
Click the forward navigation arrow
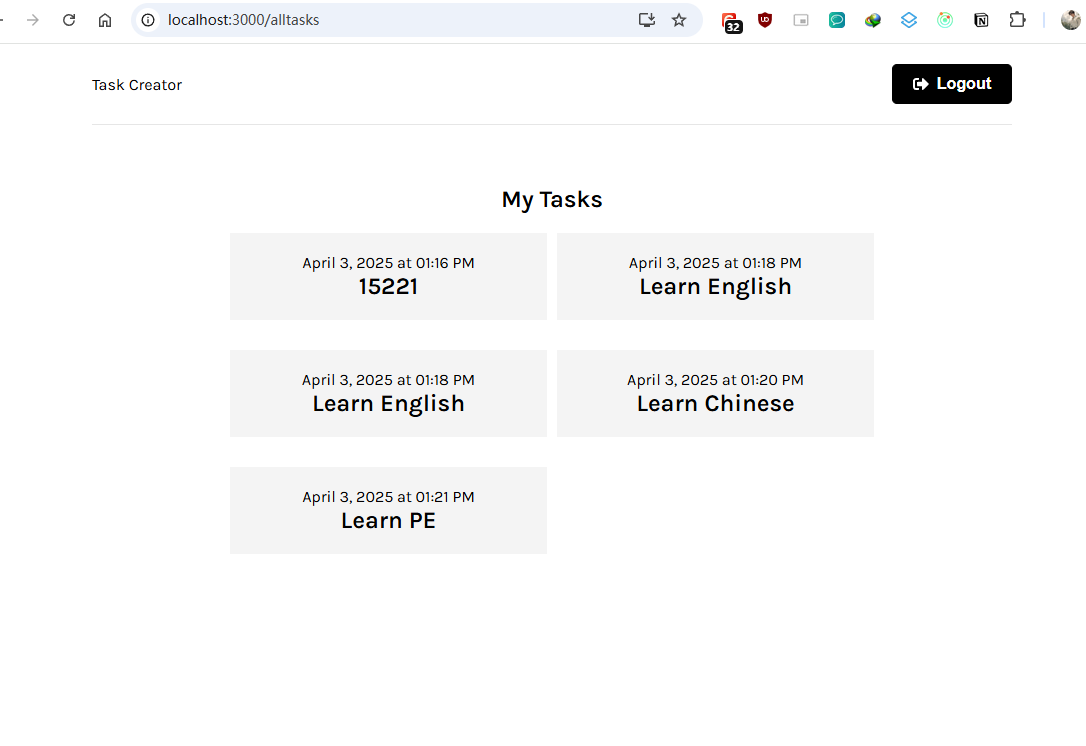33,20
